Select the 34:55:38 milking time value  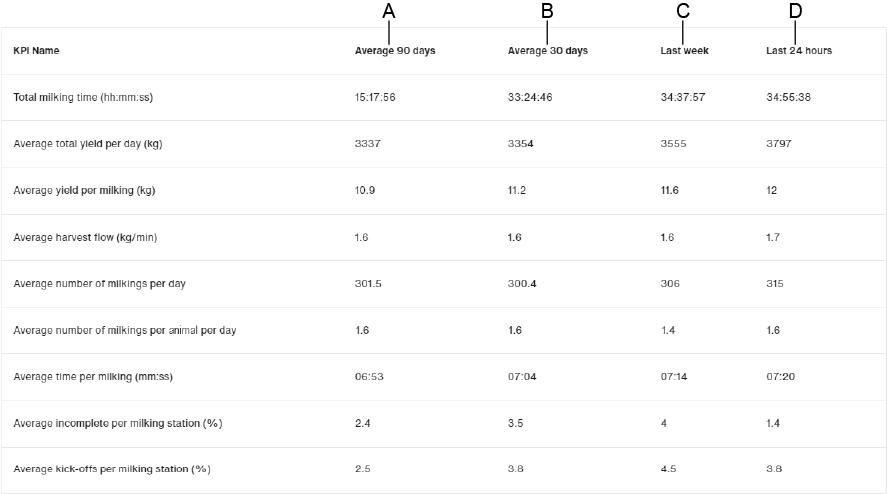[x=788, y=98]
